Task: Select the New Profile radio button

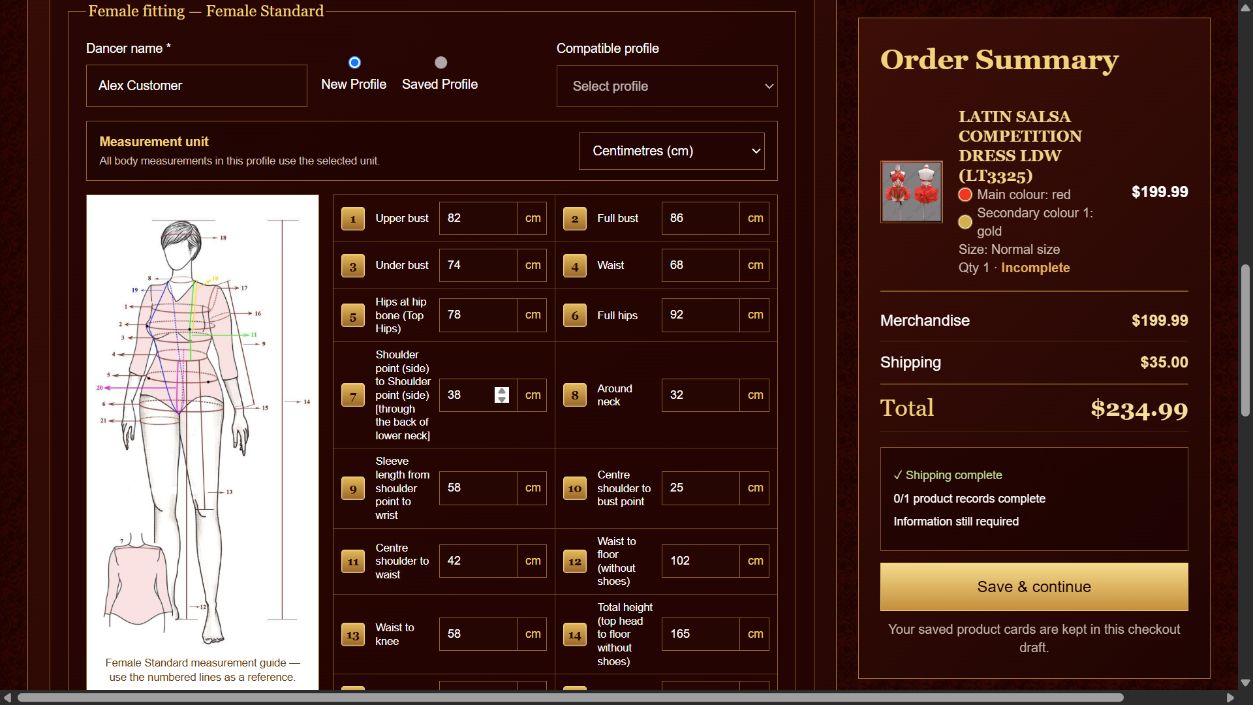Action: [x=354, y=63]
